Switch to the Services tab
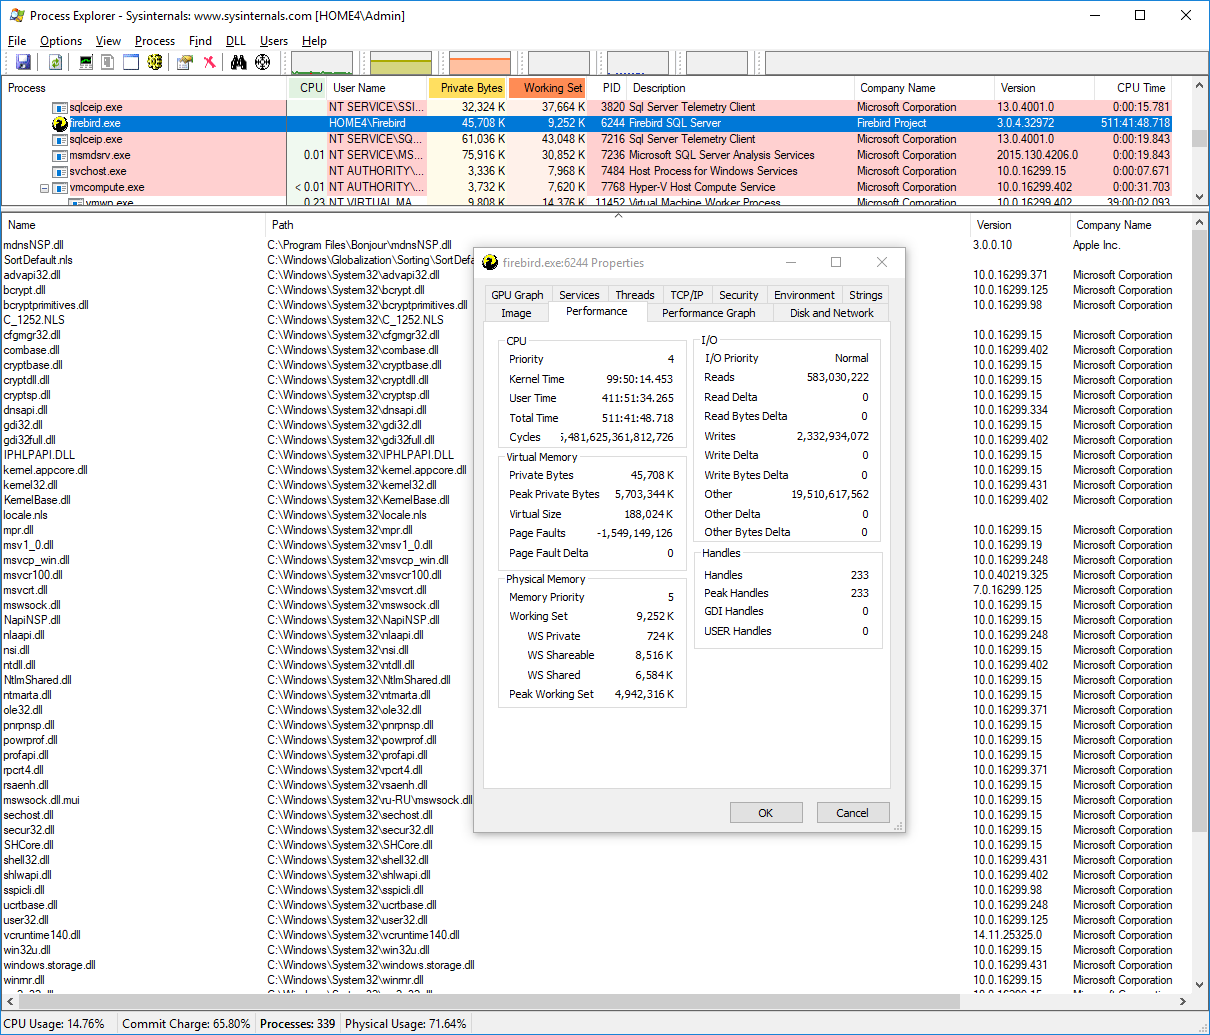The width and height of the screenshot is (1210, 1035). [x=579, y=295]
